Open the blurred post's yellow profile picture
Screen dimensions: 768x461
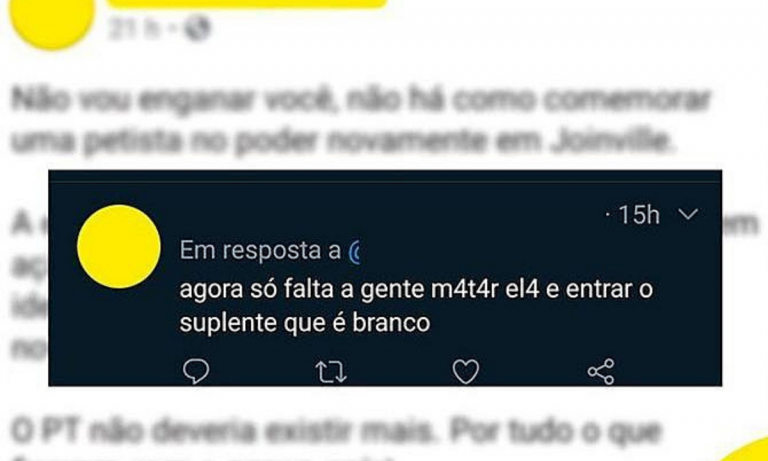pyautogui.click(x=52, y=20)
